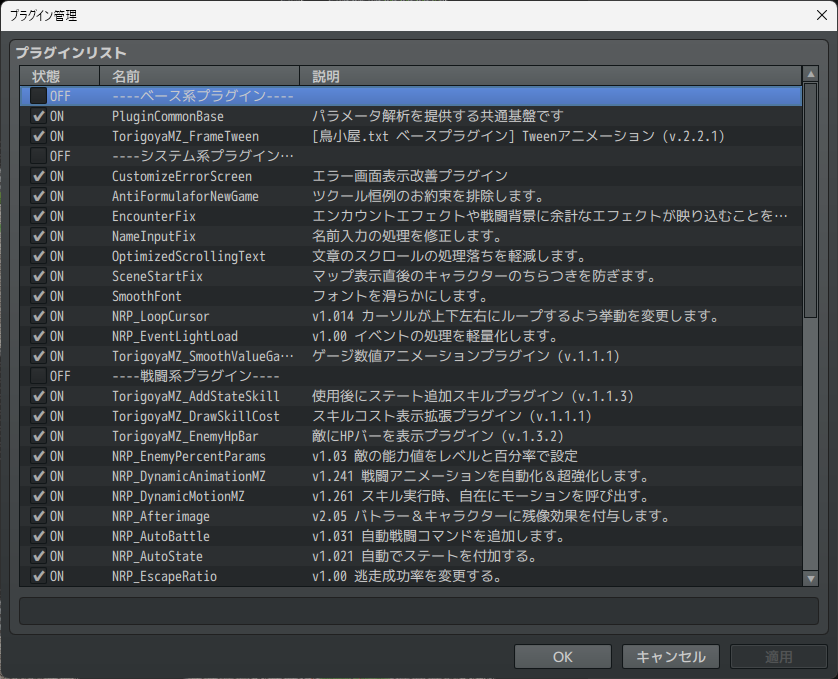Click the empty description field below the list
The image size is (838, 679).
point(419,611)
